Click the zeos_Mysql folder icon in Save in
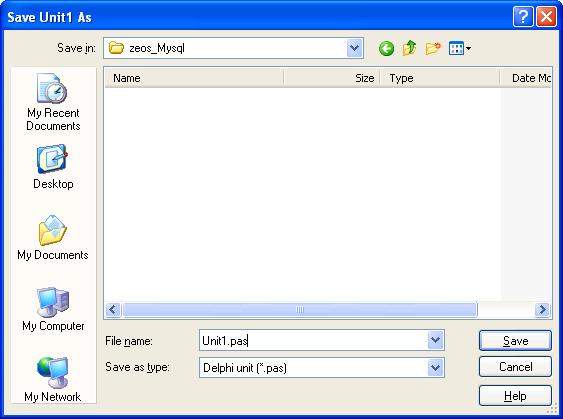Screen dimensions: 563x419 116,48
